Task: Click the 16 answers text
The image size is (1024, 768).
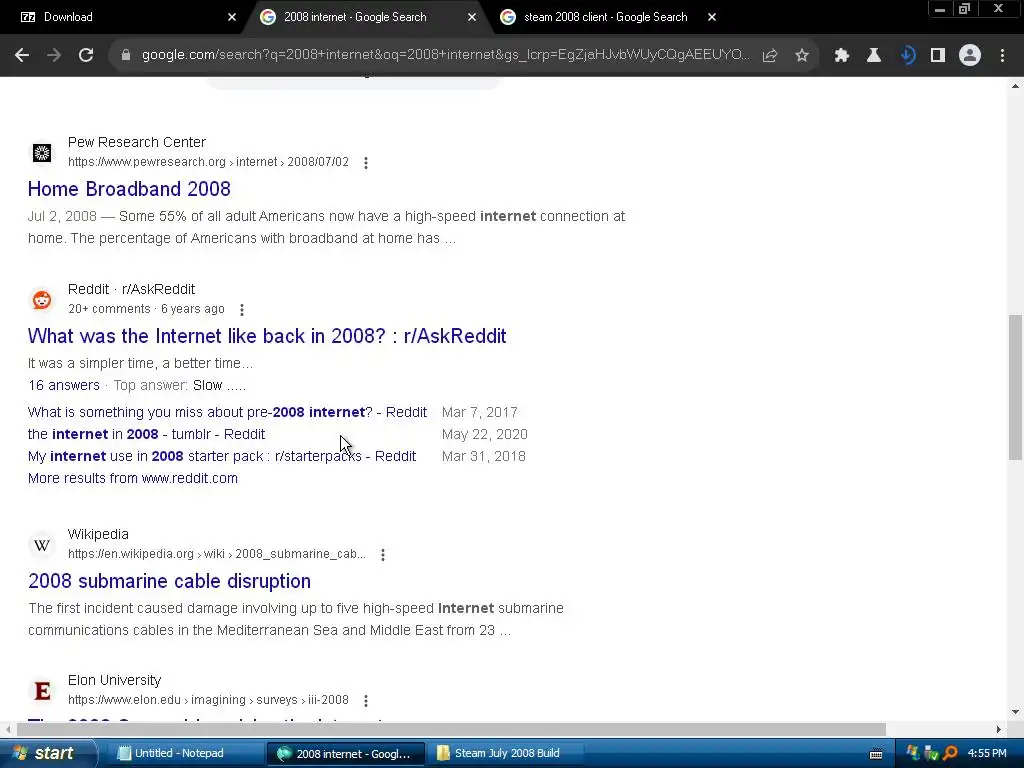Action: point(64,385)
